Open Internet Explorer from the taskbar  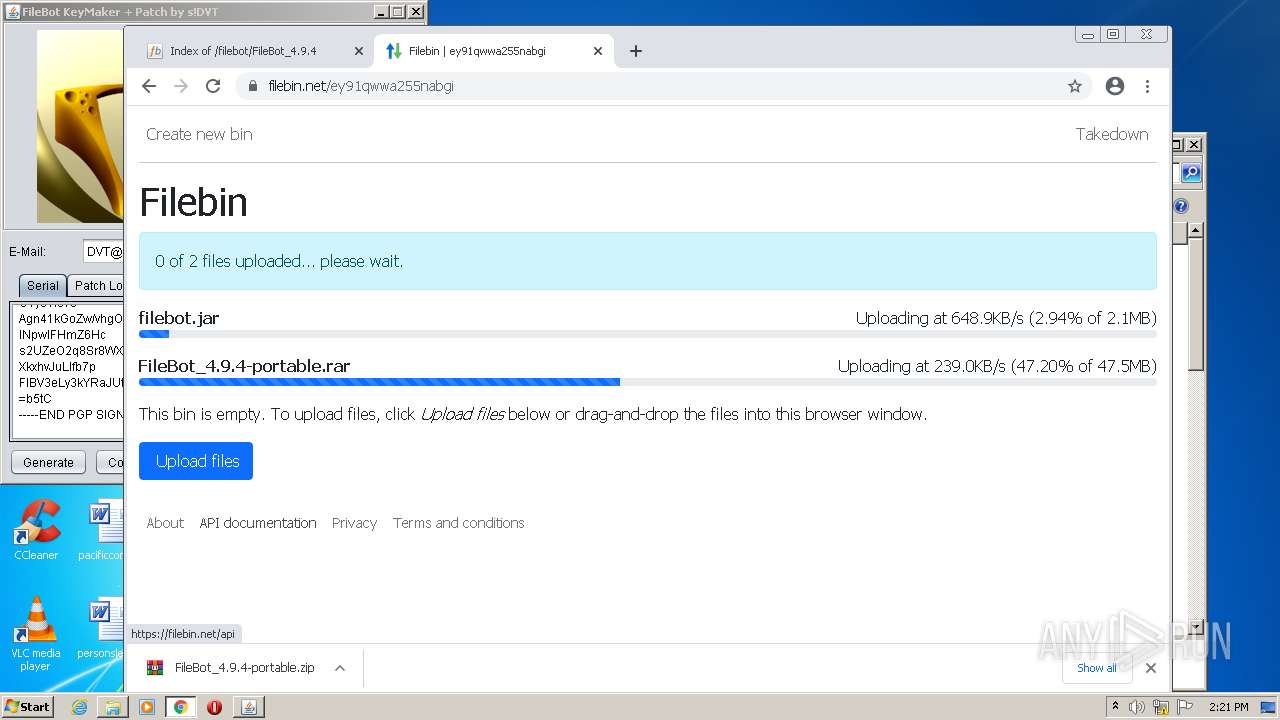click(79, 707)
